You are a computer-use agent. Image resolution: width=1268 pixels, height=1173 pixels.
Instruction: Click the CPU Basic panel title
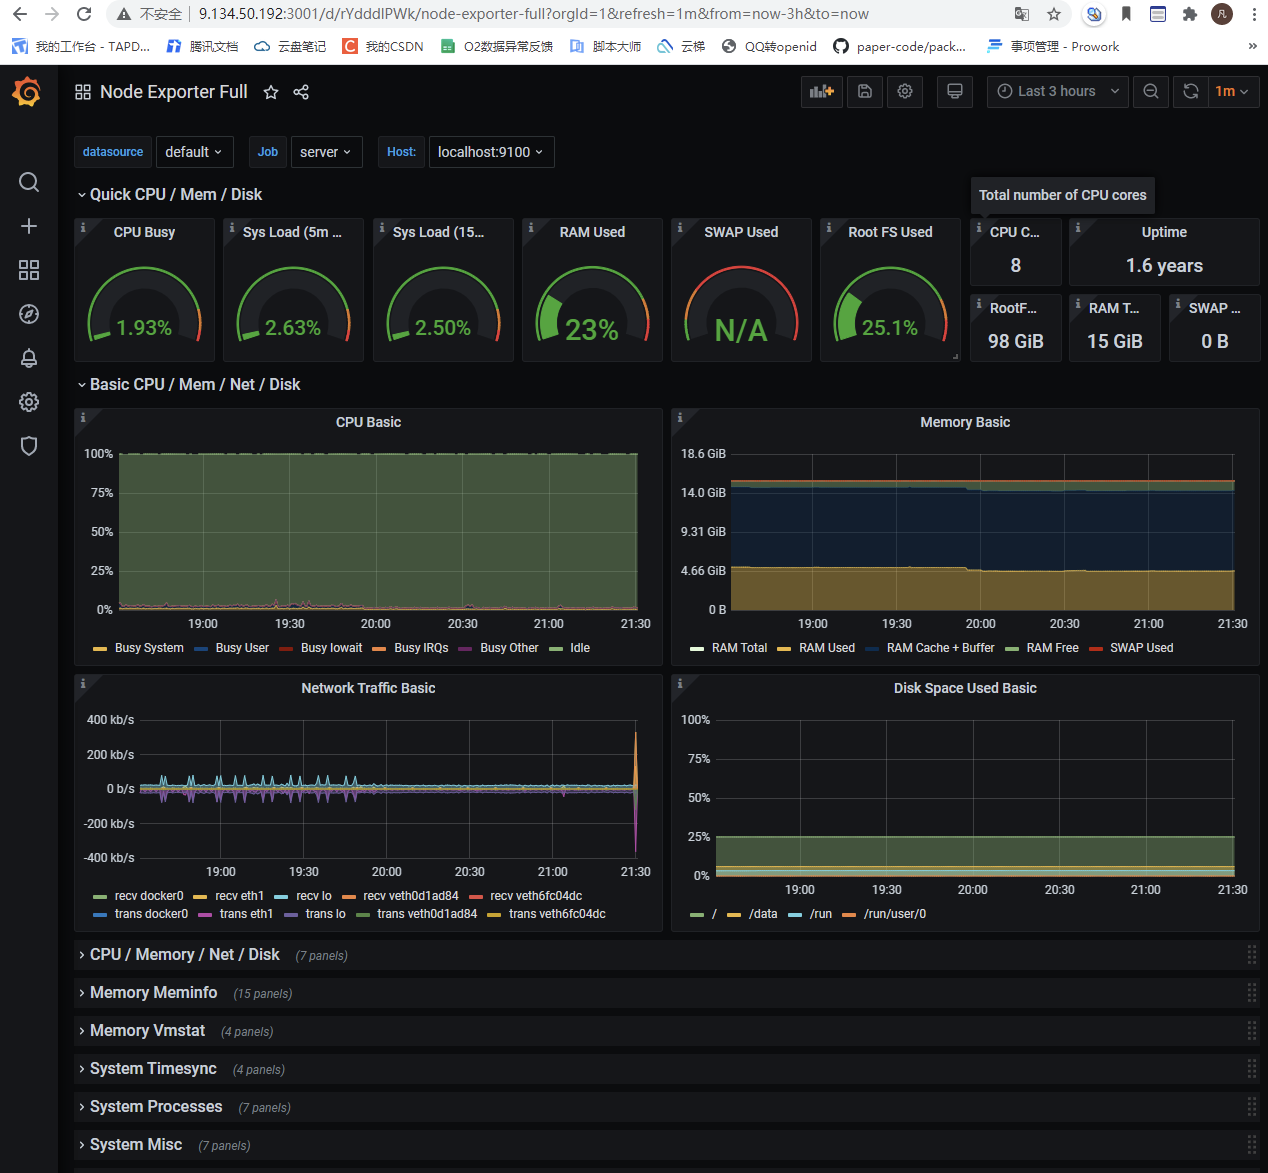(368, 422)
